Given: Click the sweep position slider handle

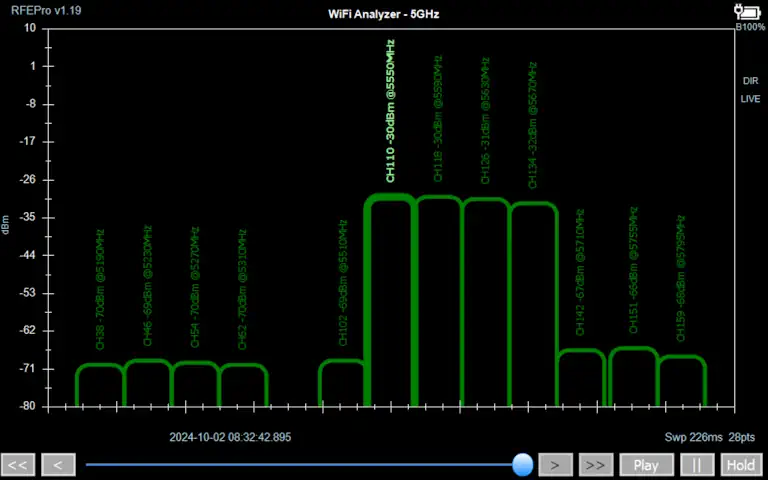Looking at the screenshot, I should point(522,464).
